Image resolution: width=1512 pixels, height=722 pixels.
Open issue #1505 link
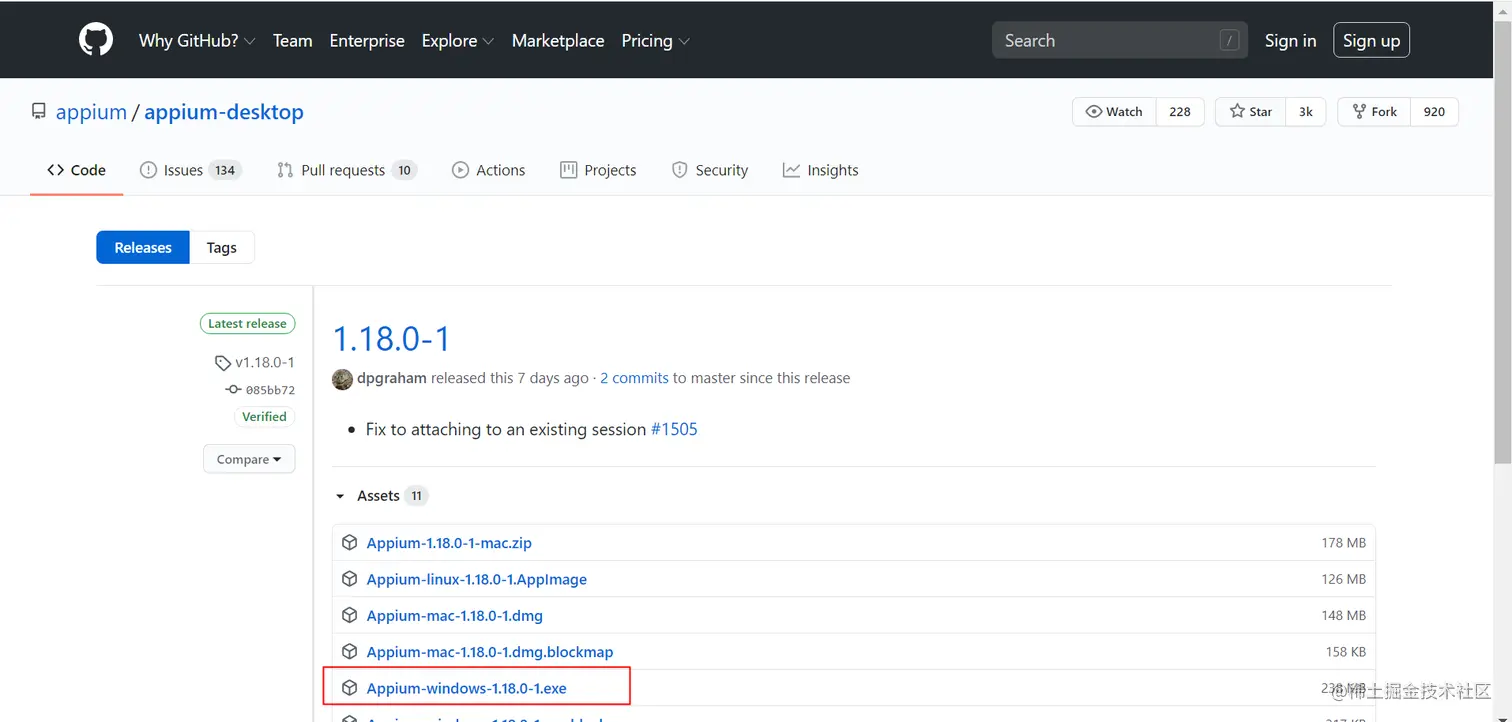tap(674, 429)
